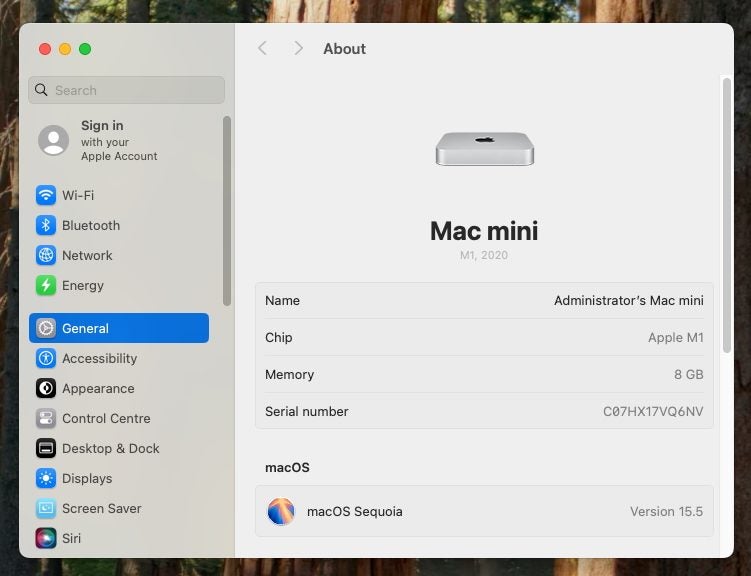The width and height of the screenshot is (751, 576).
Task: Focus the Search field
Action: coord(126,90)
